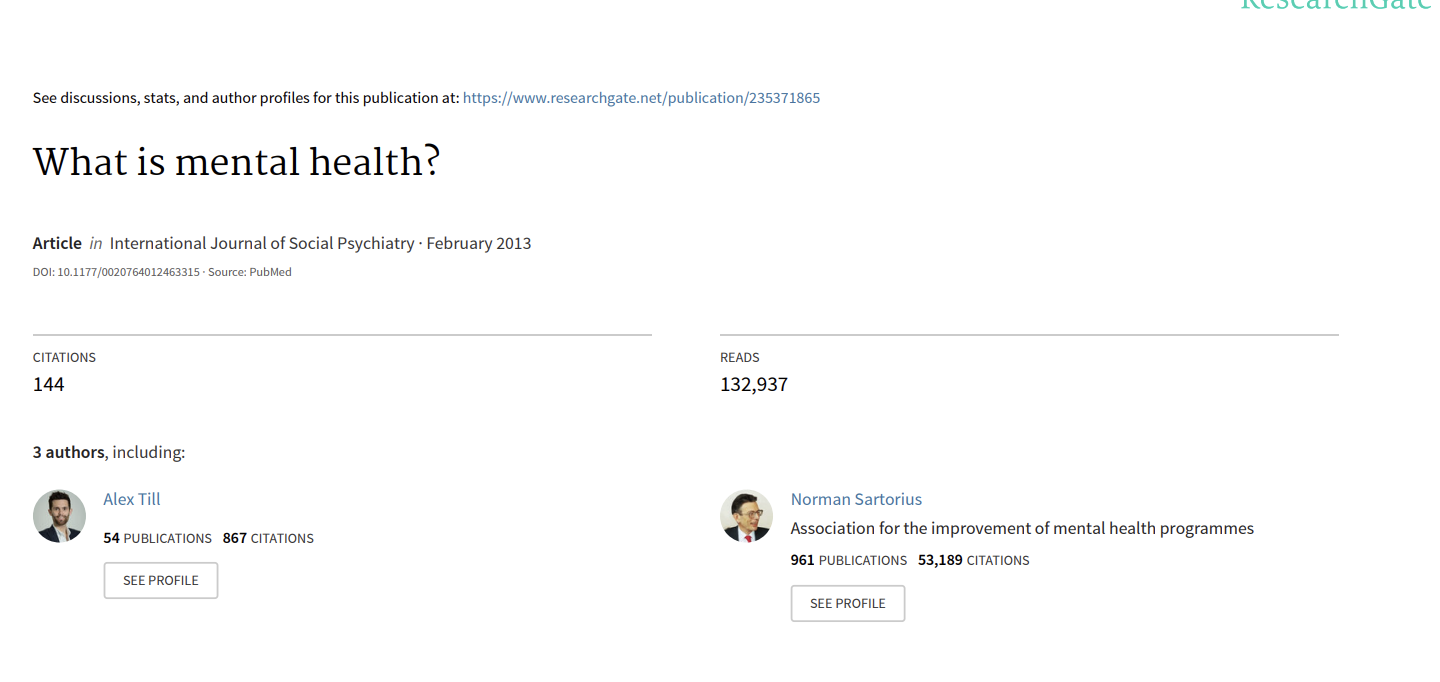This screenshot has height=682, width=1440.
Task: Click Norman Sartorius's 961 publications stat
Action: (848, 560)
